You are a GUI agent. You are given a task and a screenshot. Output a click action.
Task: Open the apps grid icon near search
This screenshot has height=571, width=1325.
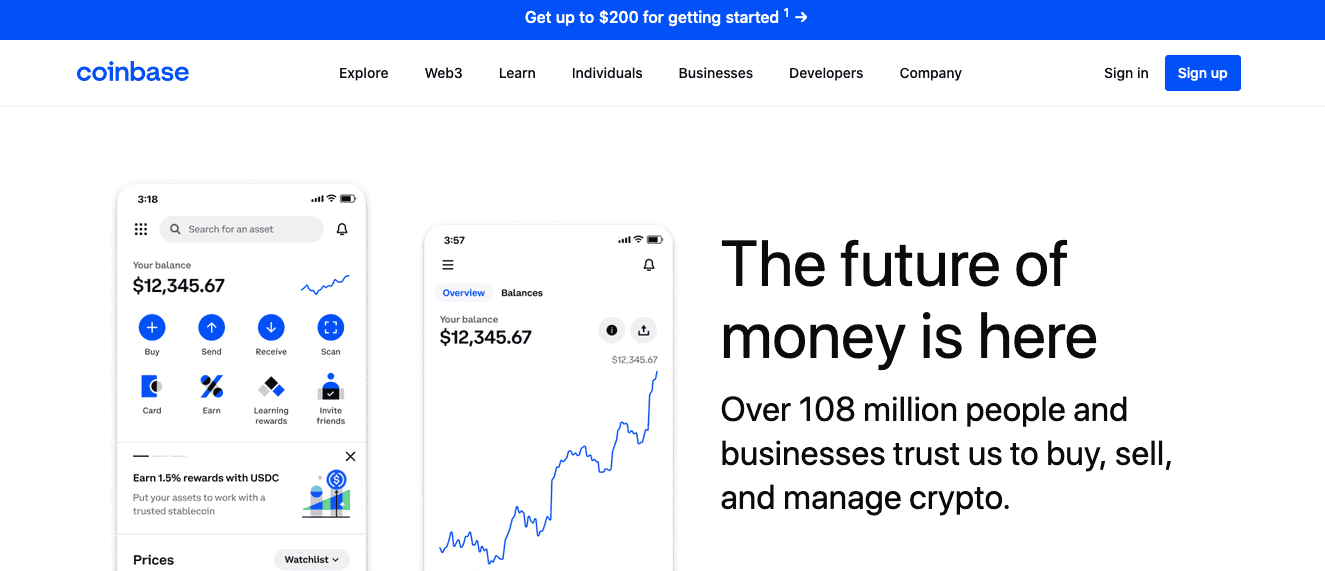(141, 229)
